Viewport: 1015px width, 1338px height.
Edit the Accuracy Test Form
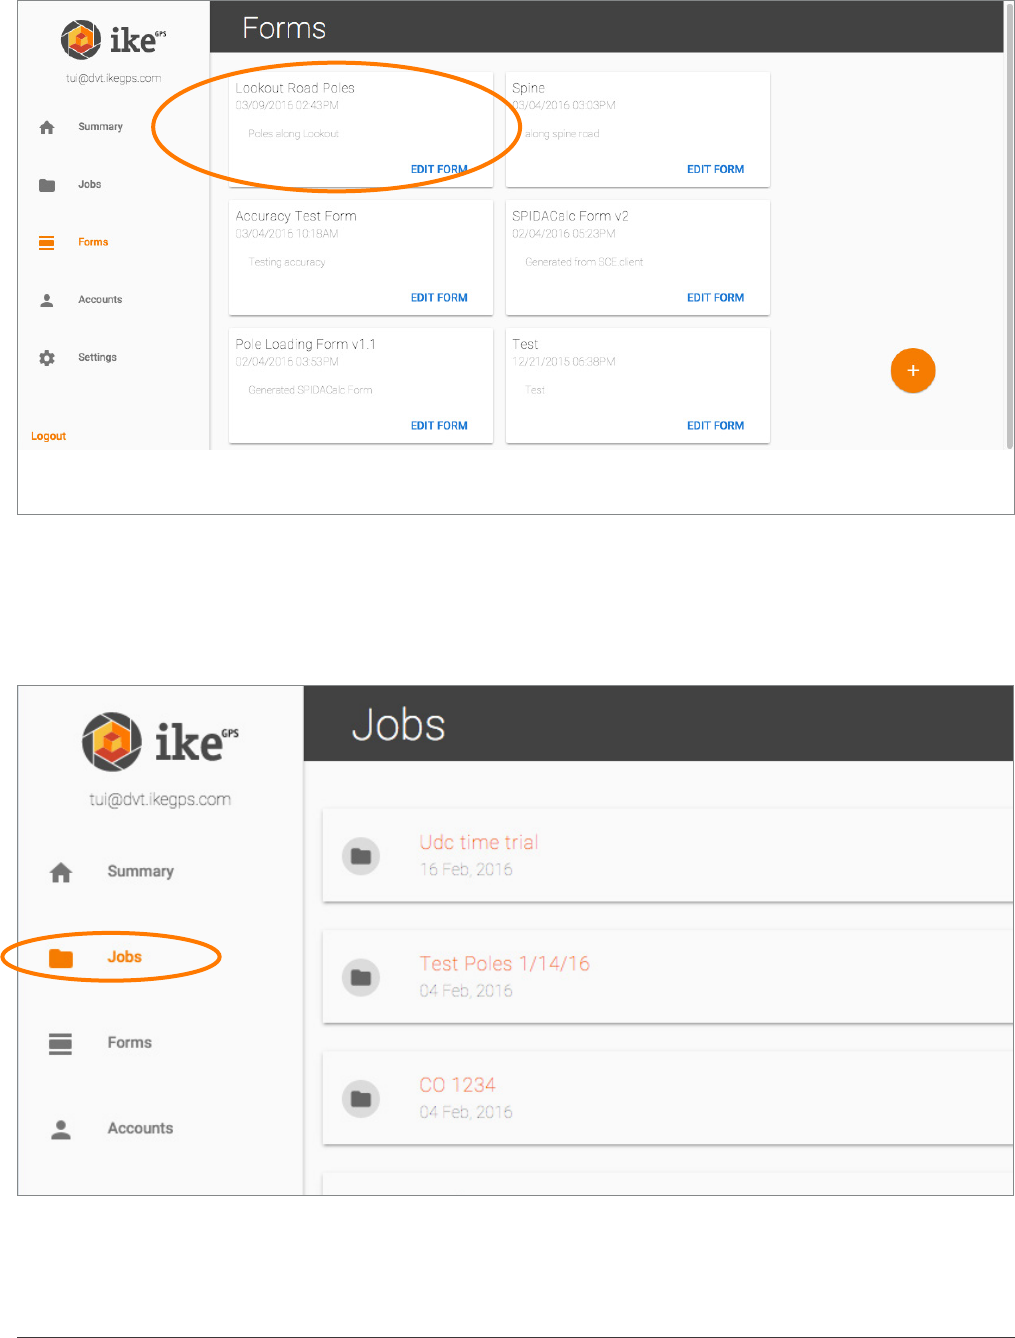tap(439, 298)
